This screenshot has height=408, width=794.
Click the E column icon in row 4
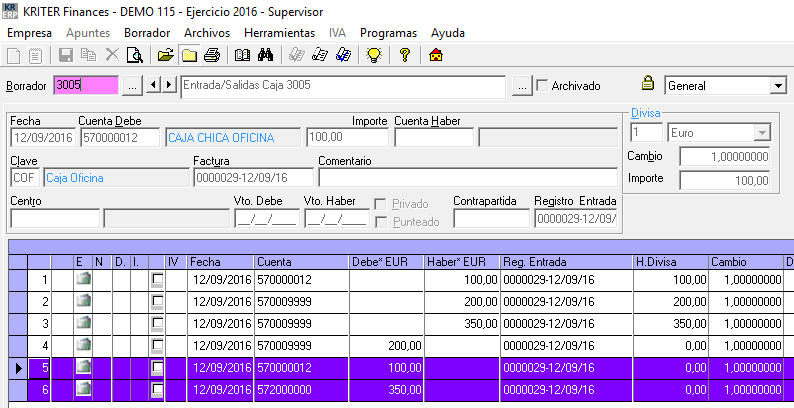84,346
